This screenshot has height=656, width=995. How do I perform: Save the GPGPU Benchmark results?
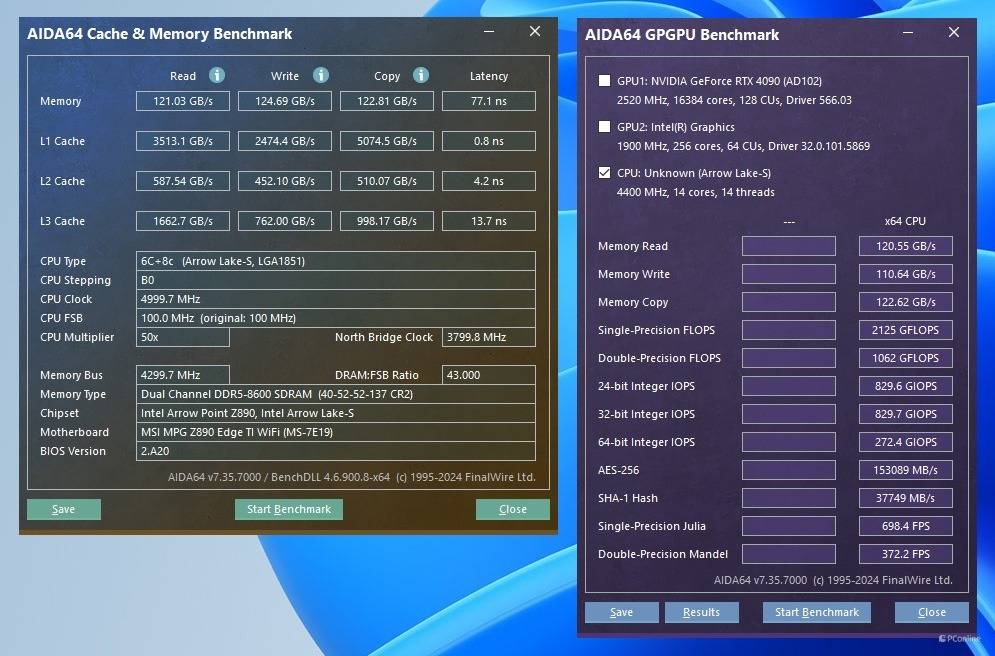(621, 612)
